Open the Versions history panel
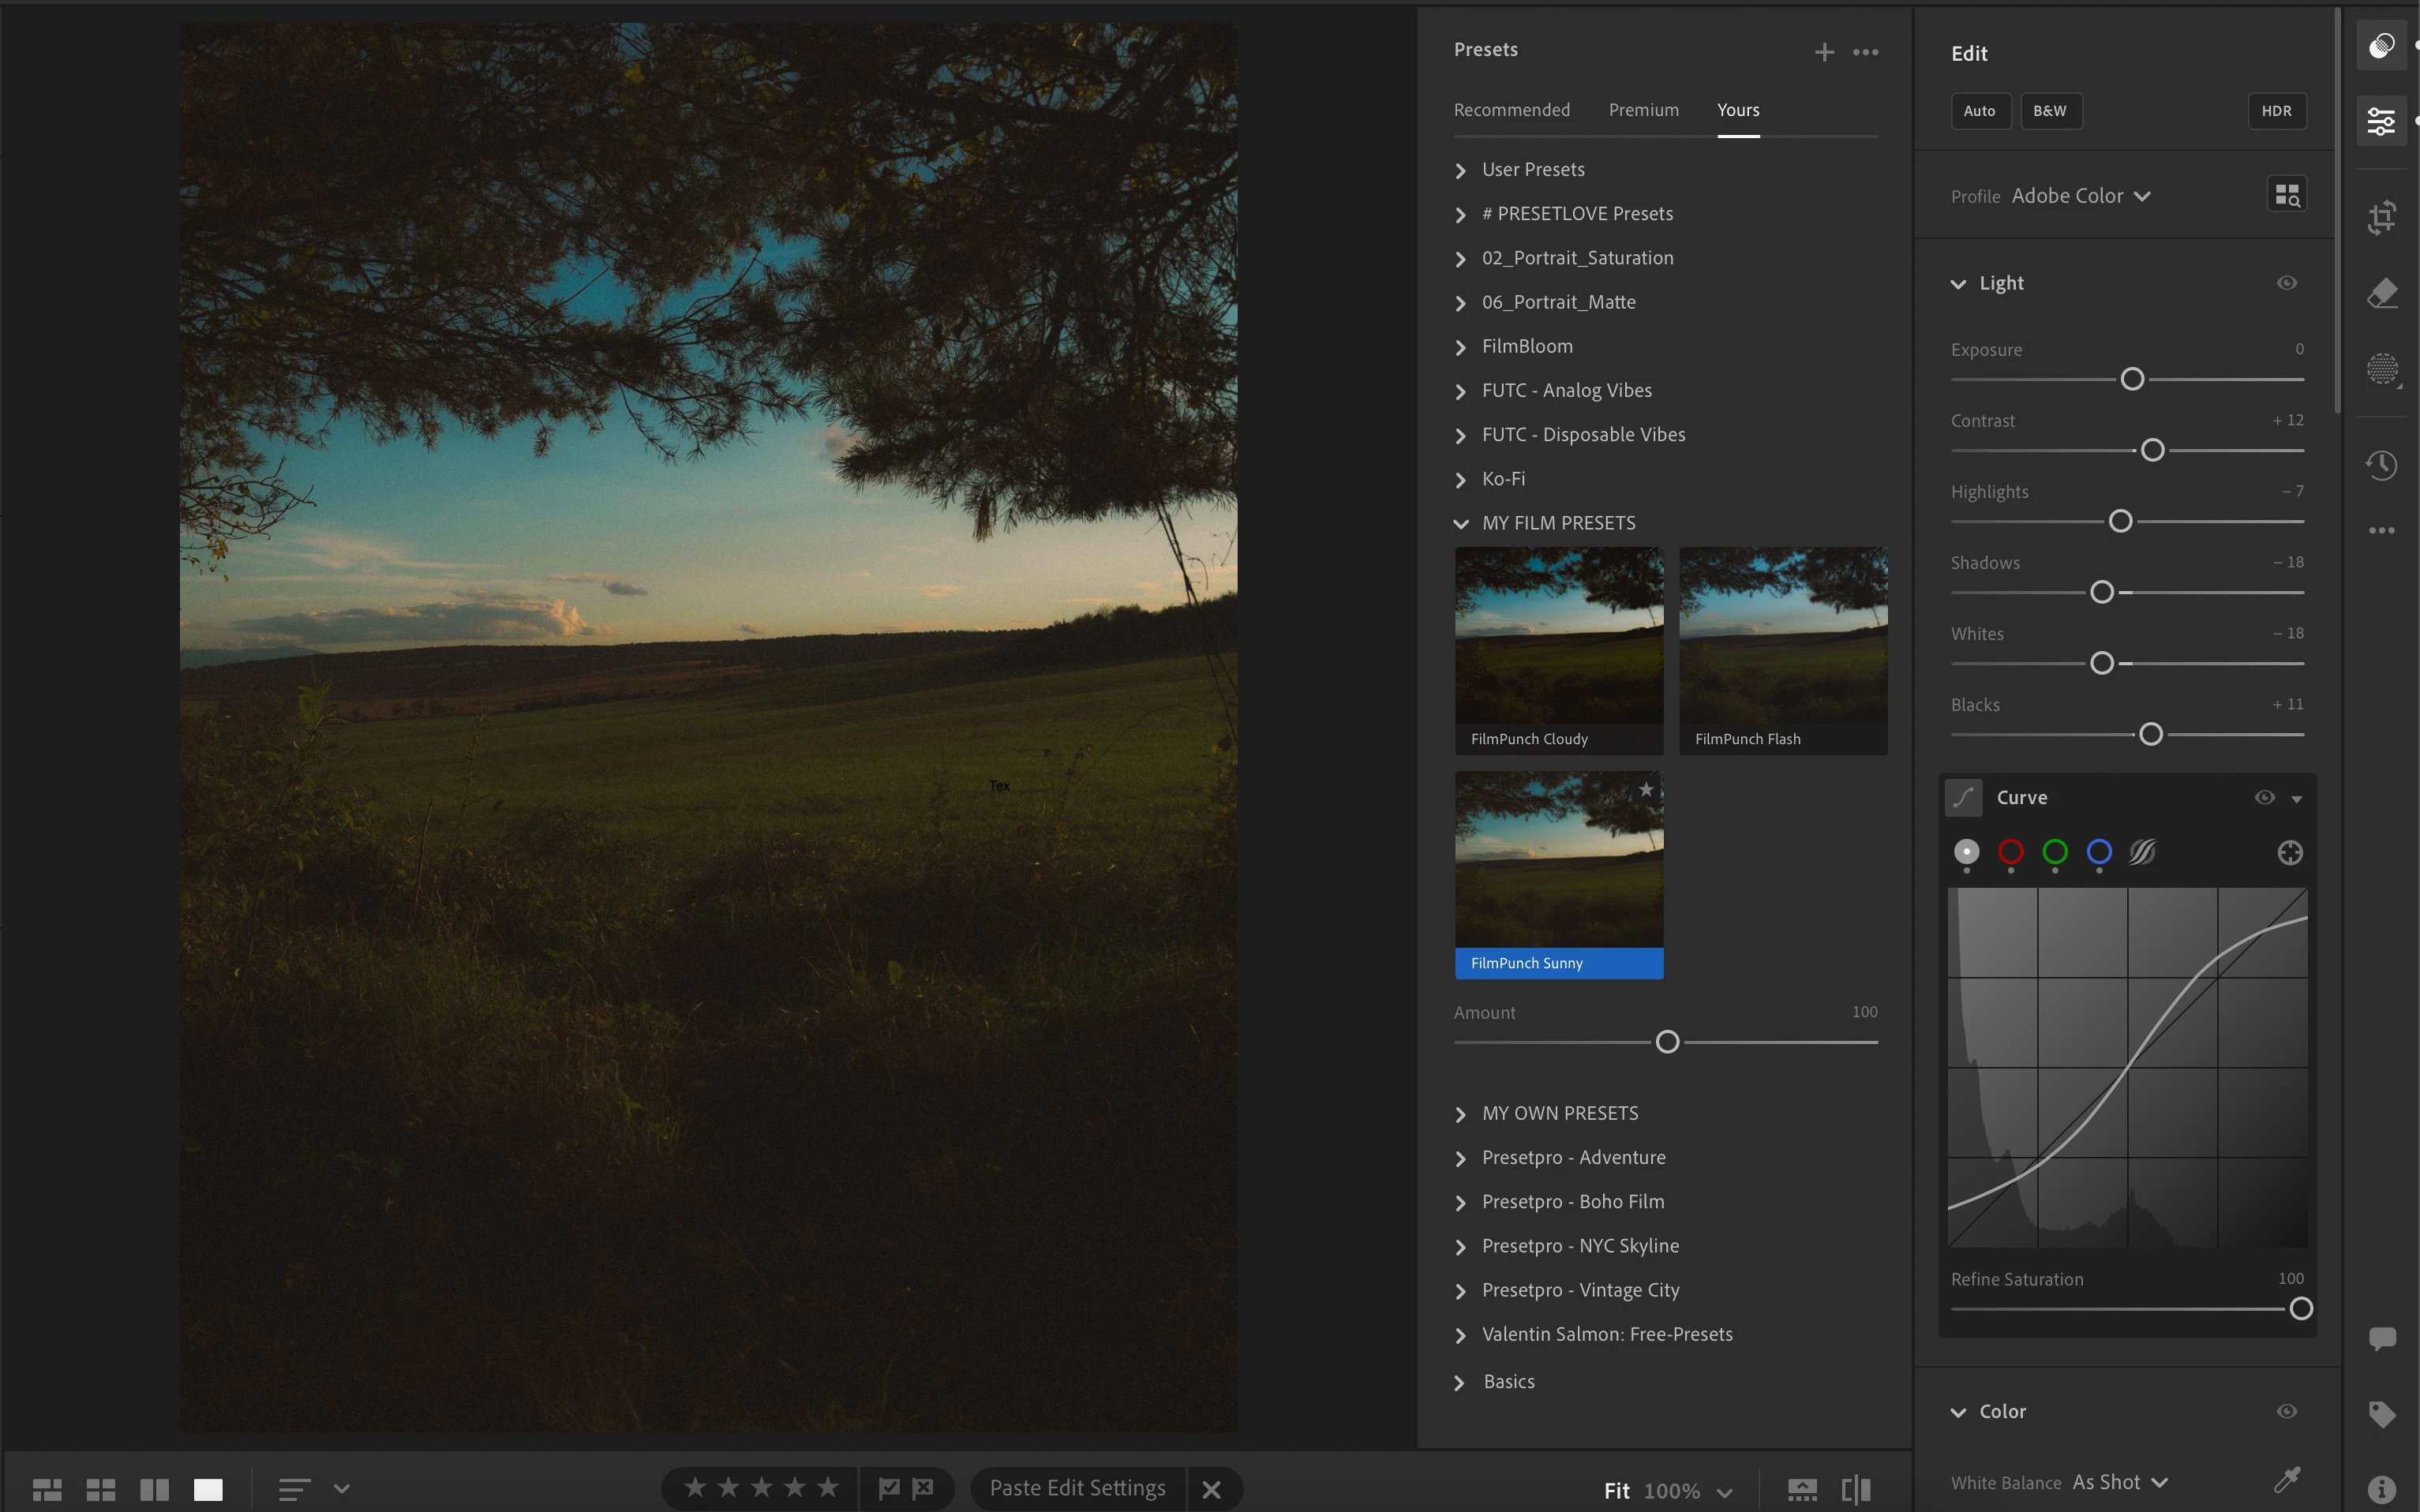The width and height of the screenshot is (2420, 1512). [2381, 464]
